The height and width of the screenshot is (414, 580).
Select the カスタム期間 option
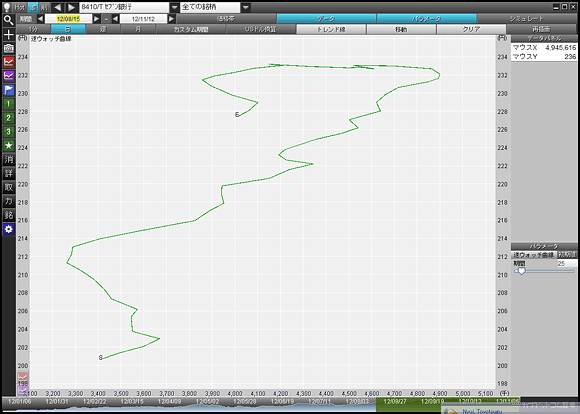(191, 29)
